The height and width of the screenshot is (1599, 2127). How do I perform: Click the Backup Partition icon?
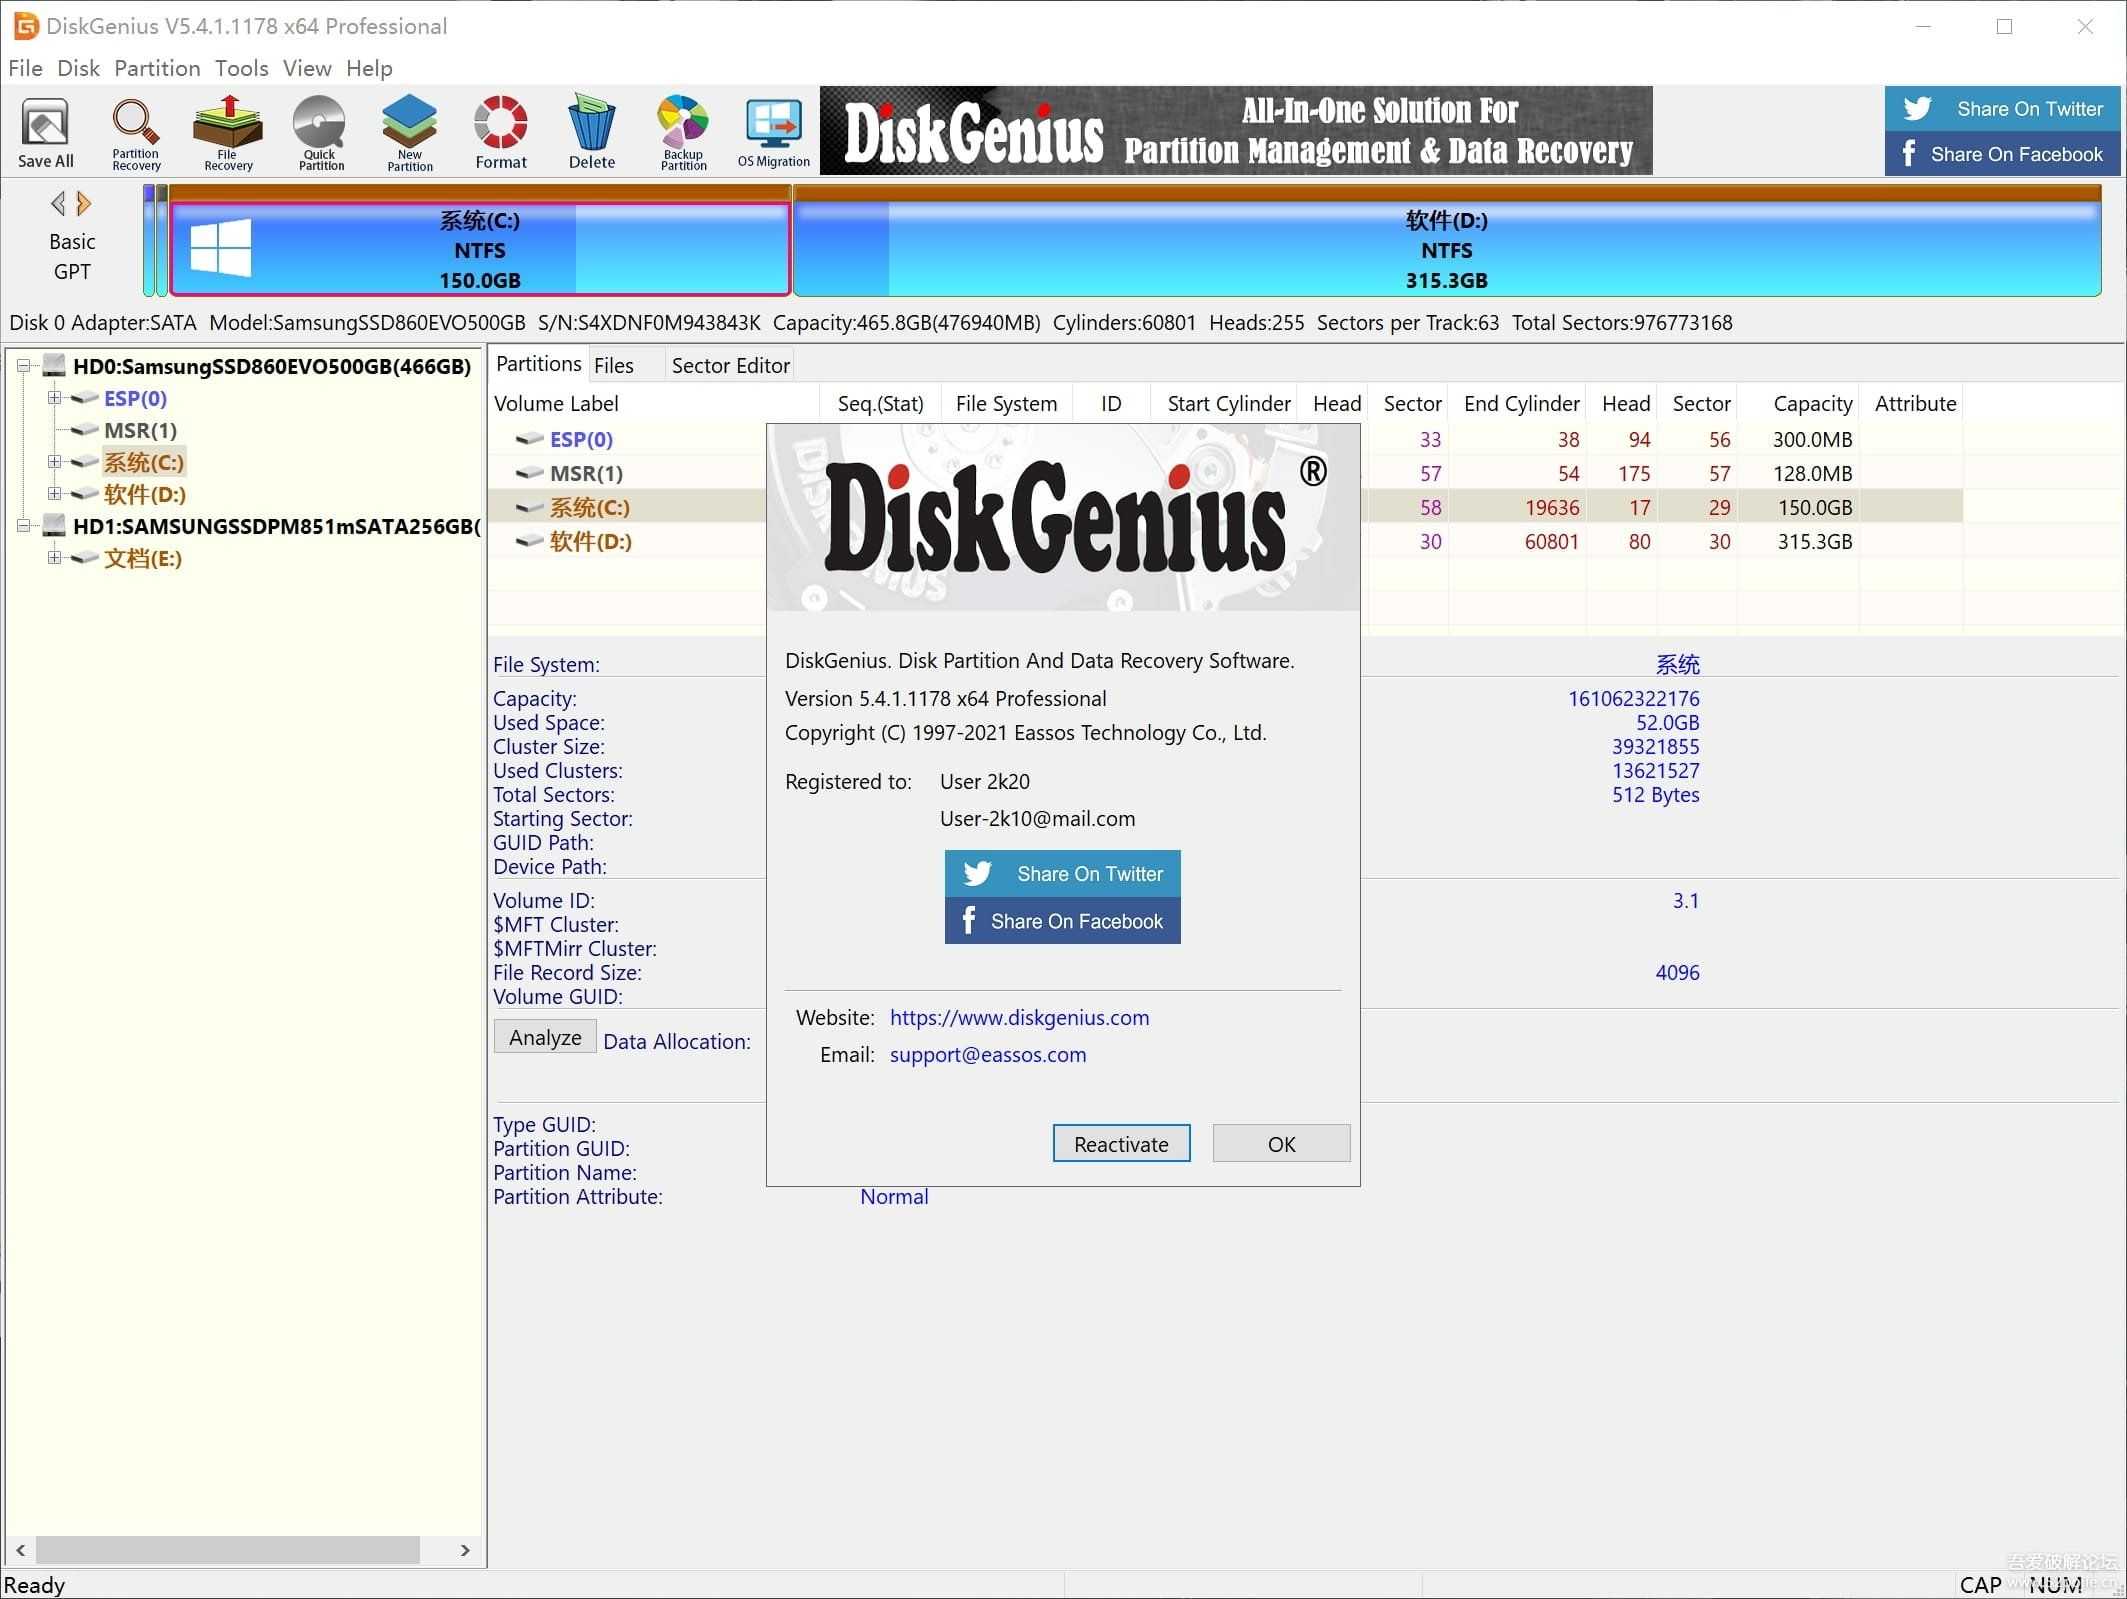point(682,131)
